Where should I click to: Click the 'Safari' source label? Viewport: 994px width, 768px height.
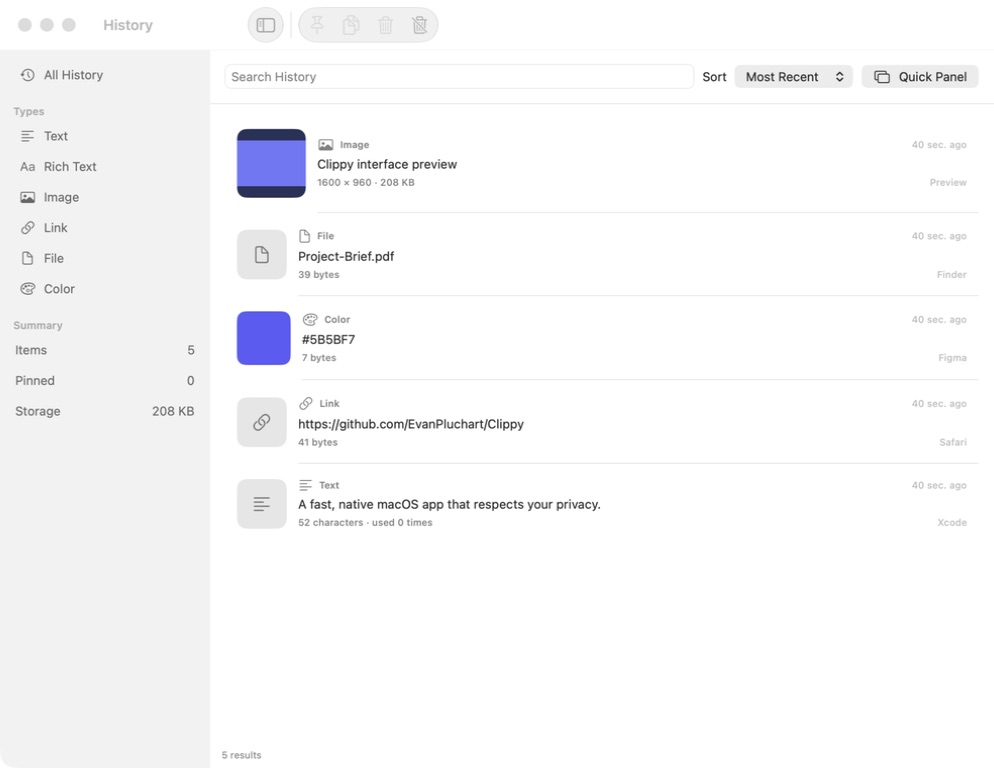click(x=953, y=442)
